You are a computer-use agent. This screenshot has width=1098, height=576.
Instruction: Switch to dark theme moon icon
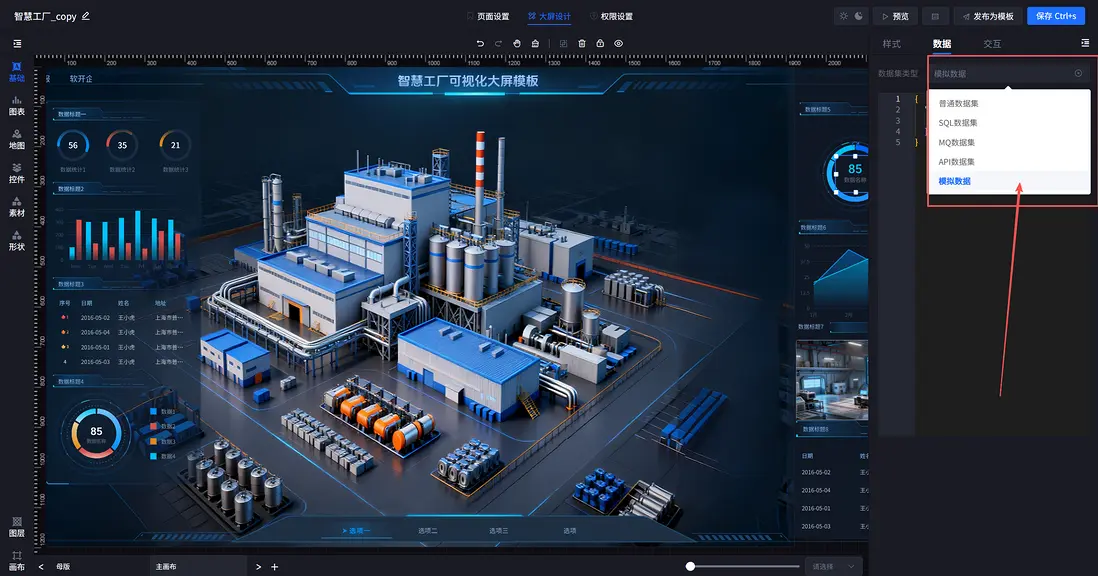click(859, 16)
